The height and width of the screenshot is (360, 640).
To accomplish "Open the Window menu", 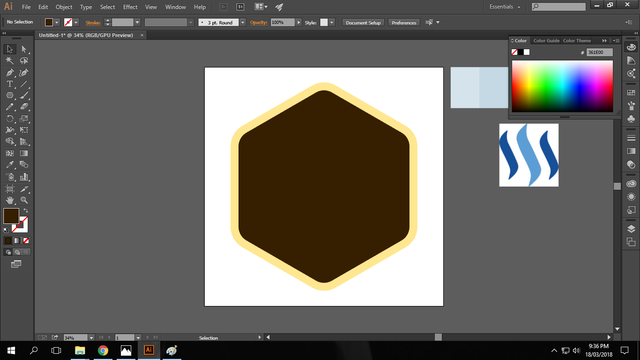I will tap(176, 7).
